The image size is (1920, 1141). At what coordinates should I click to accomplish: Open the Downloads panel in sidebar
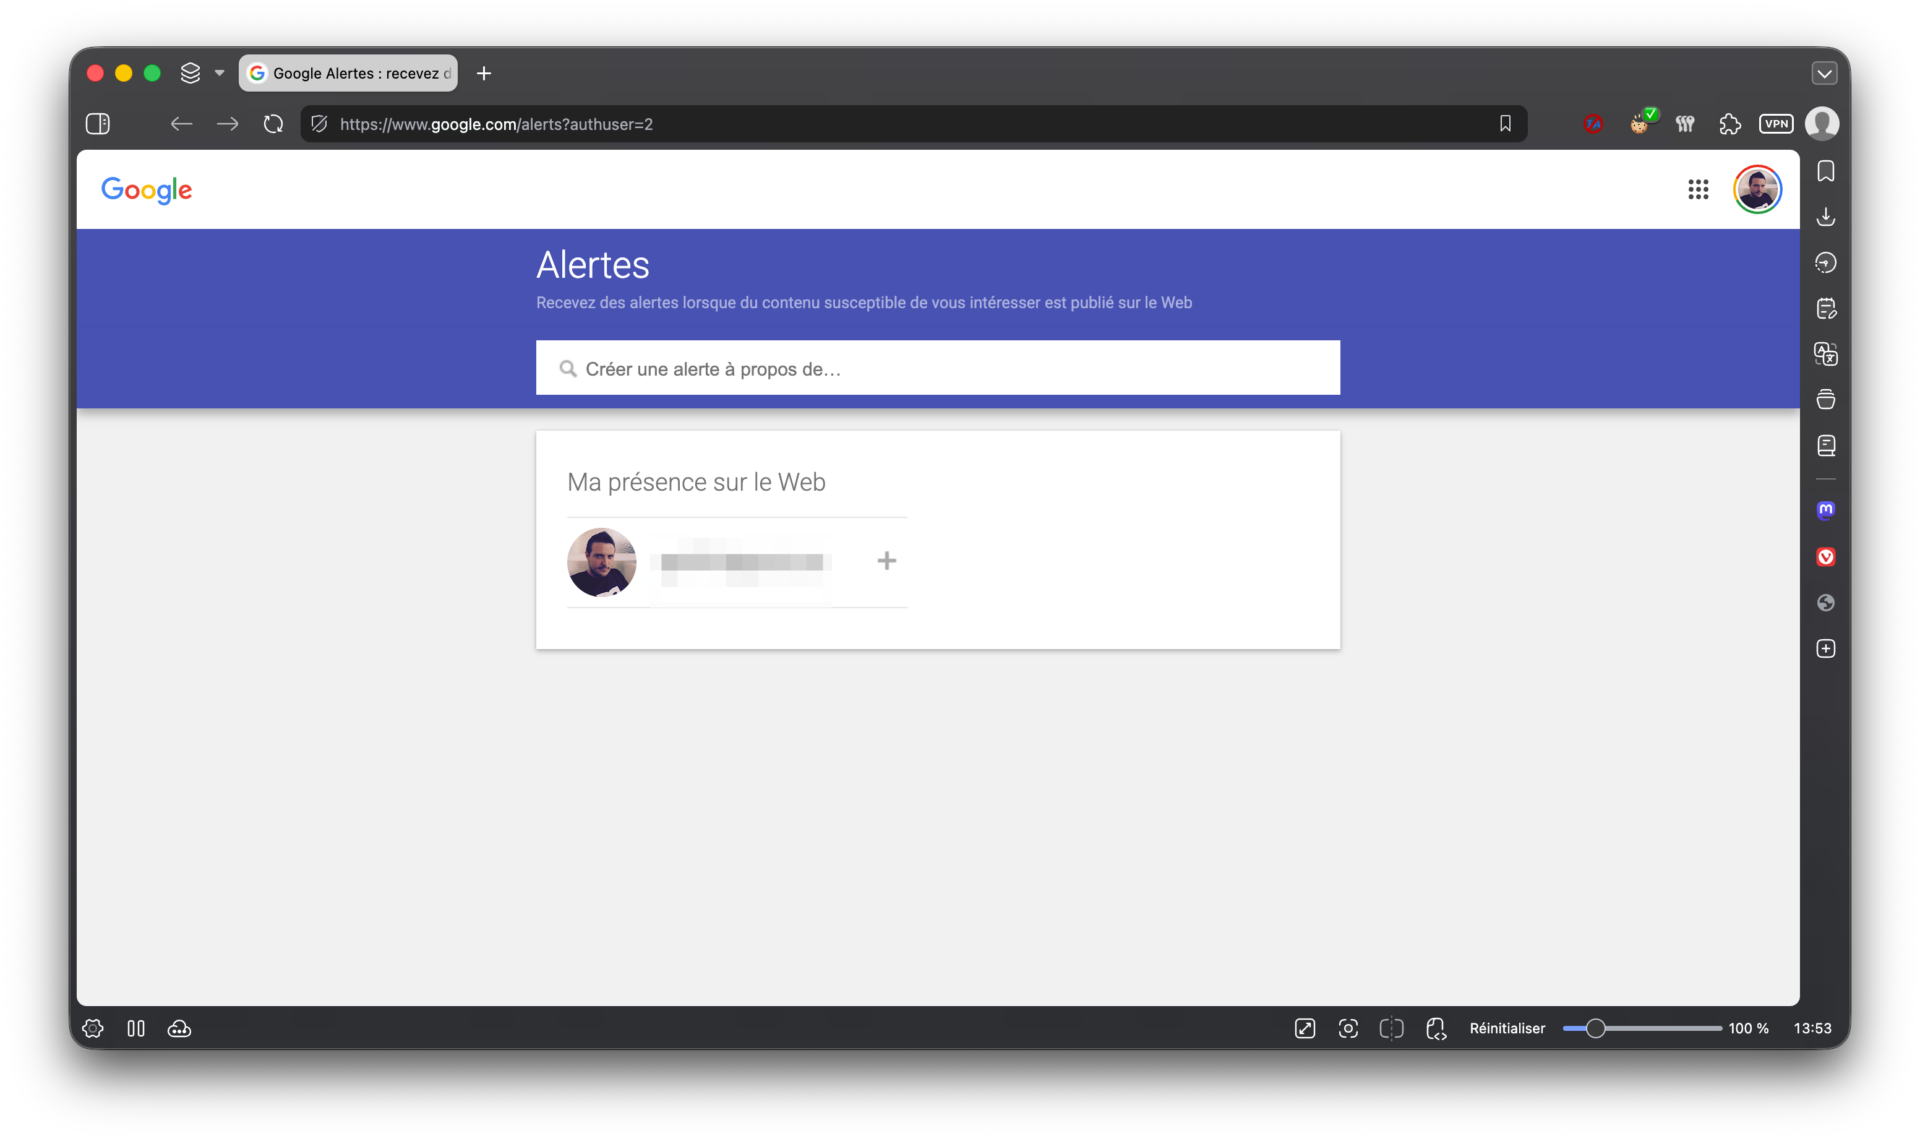[1825, 217]
